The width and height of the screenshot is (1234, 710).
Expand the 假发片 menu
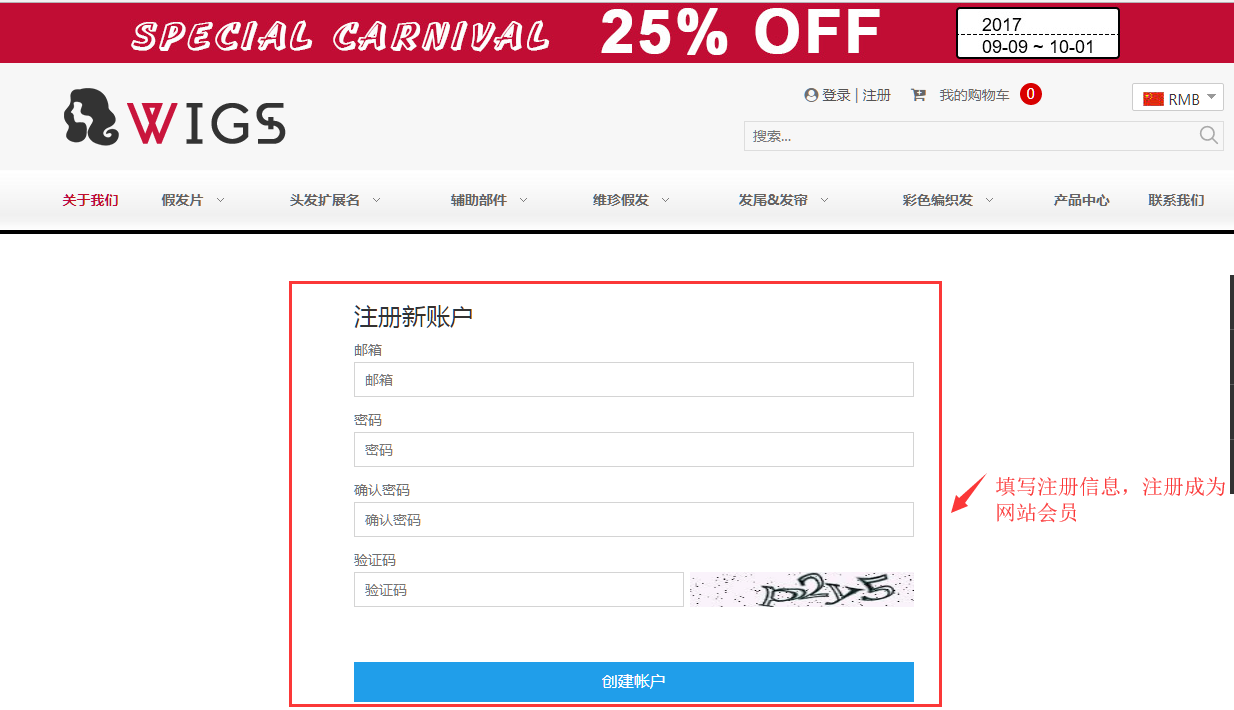(x=192, y=200)
